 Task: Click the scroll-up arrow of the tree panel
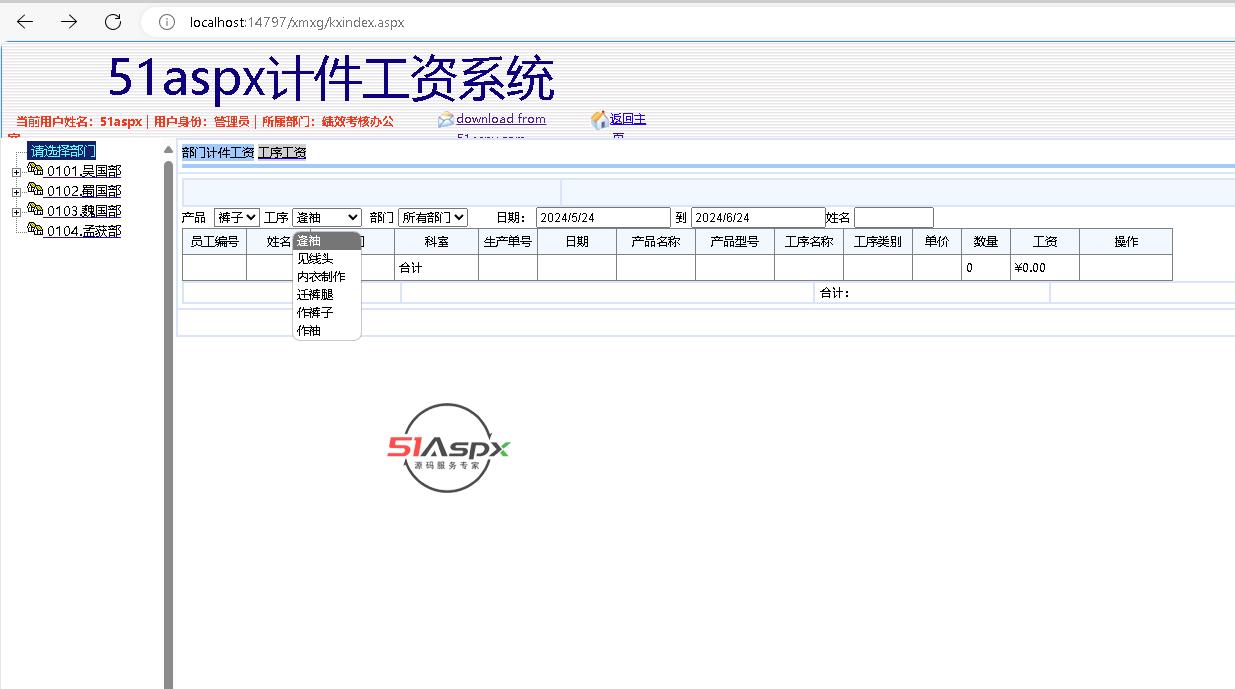click(168, 150)
